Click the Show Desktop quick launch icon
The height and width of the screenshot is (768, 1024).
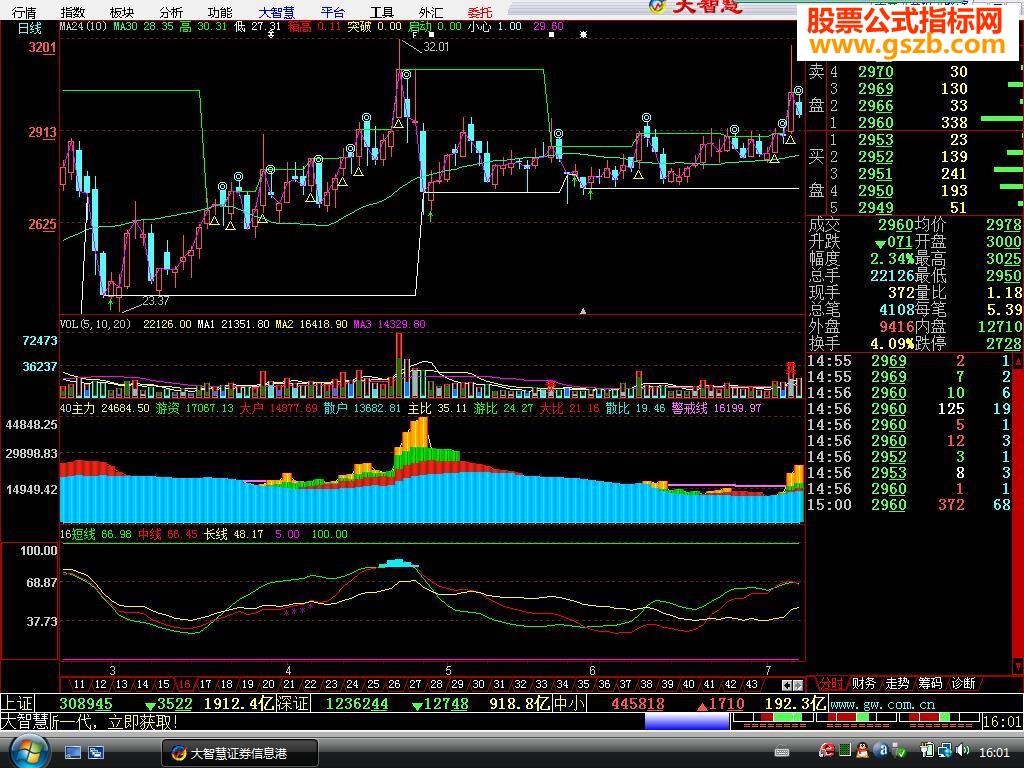(x=73, y=751)
